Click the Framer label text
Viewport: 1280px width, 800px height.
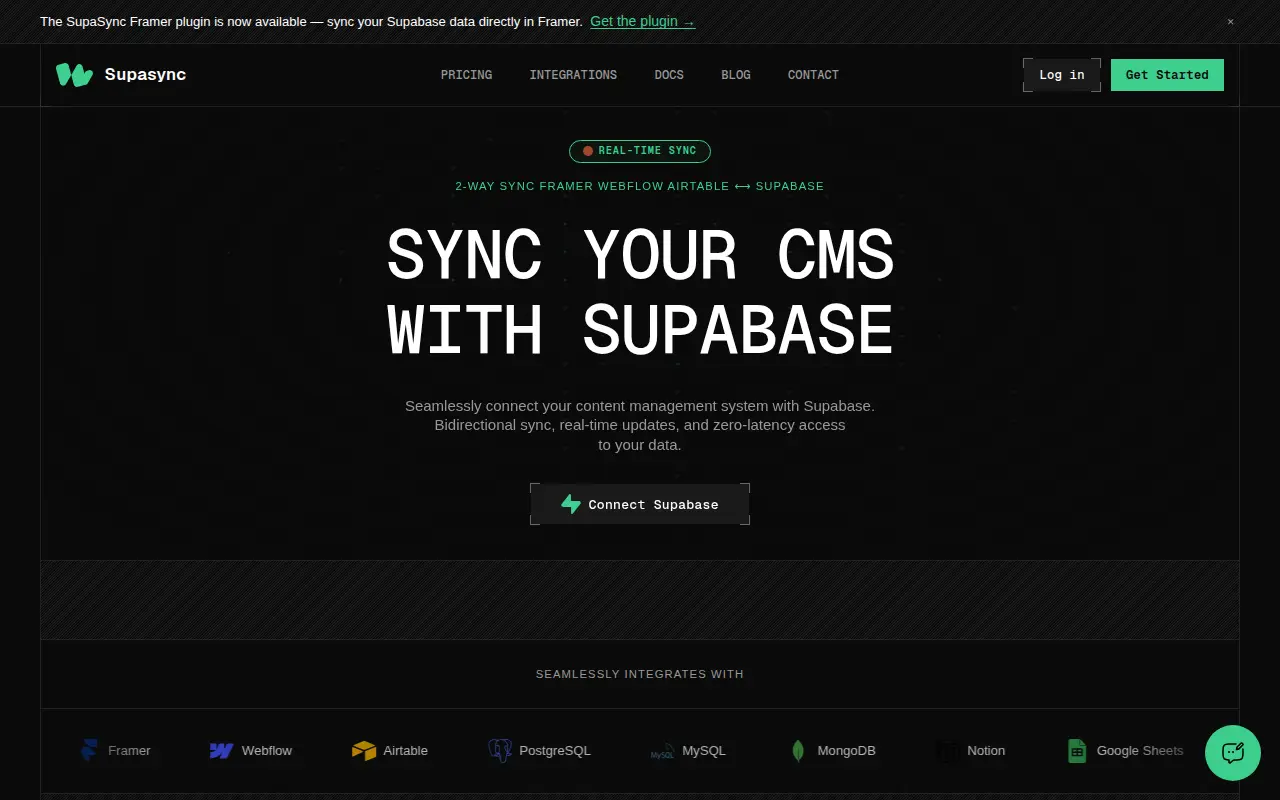129,751
